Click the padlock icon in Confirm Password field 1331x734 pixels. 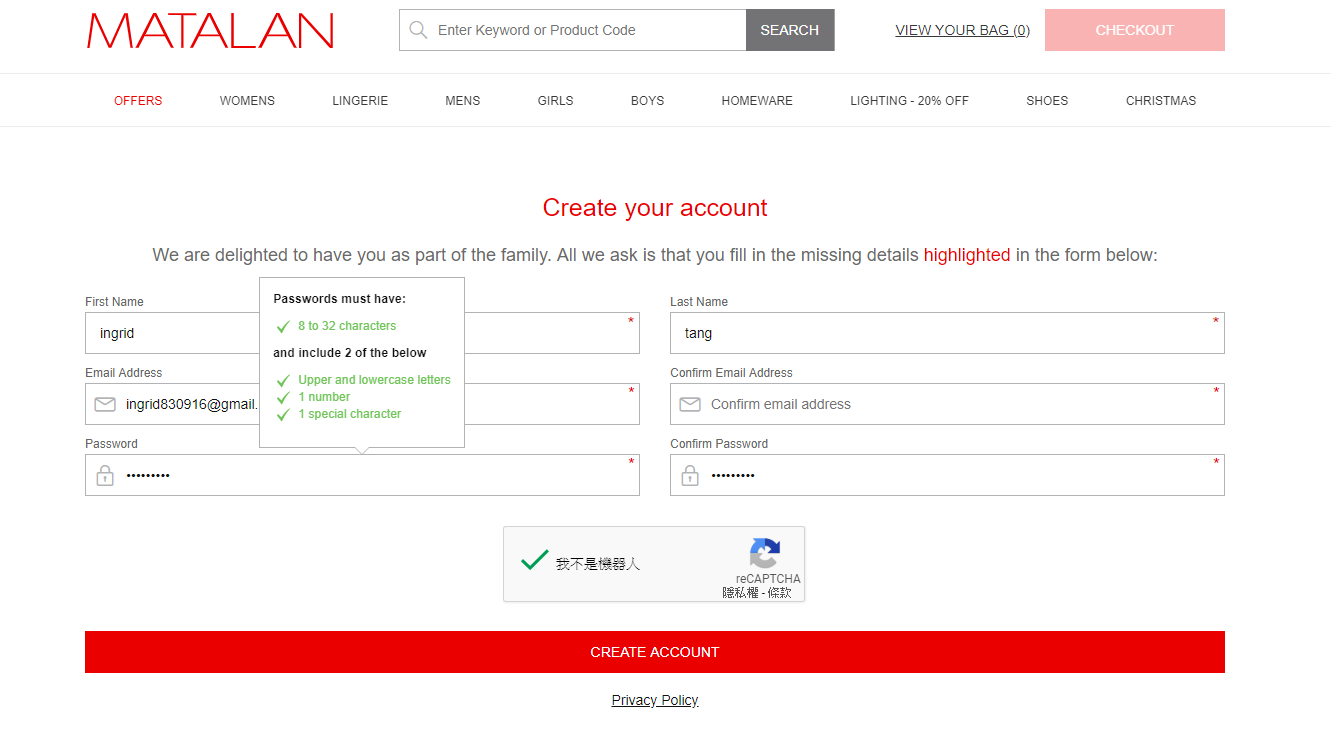[690, 476]
